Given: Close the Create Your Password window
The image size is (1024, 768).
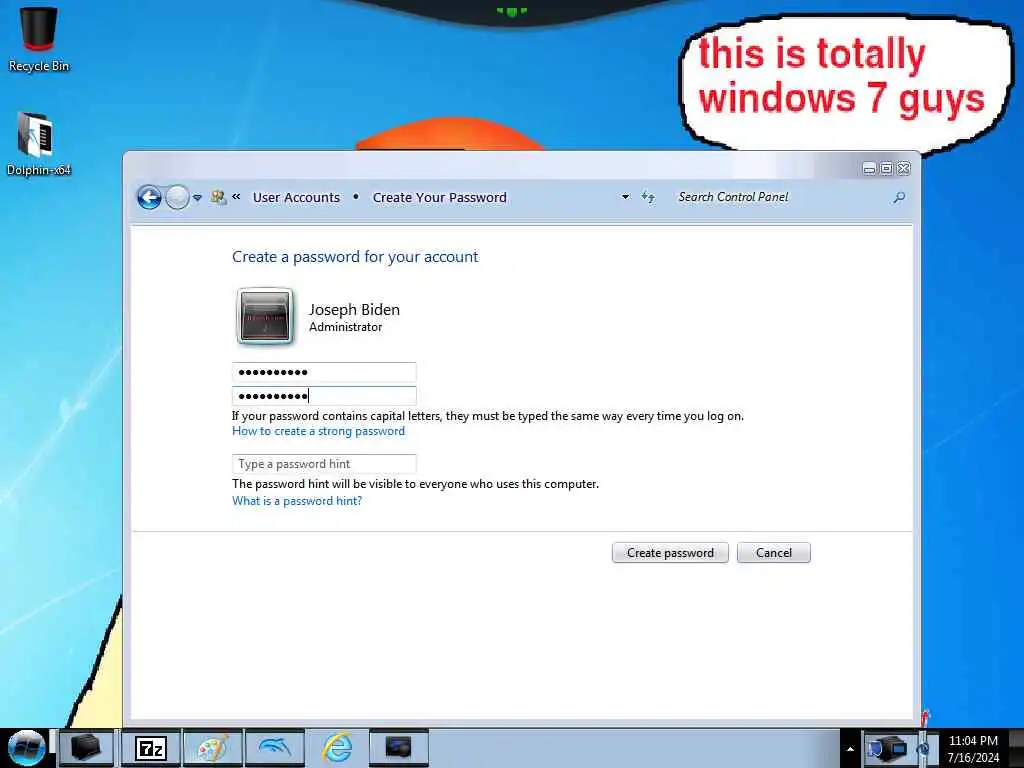Looking at the screenshot, I should [x=904, y=168].
